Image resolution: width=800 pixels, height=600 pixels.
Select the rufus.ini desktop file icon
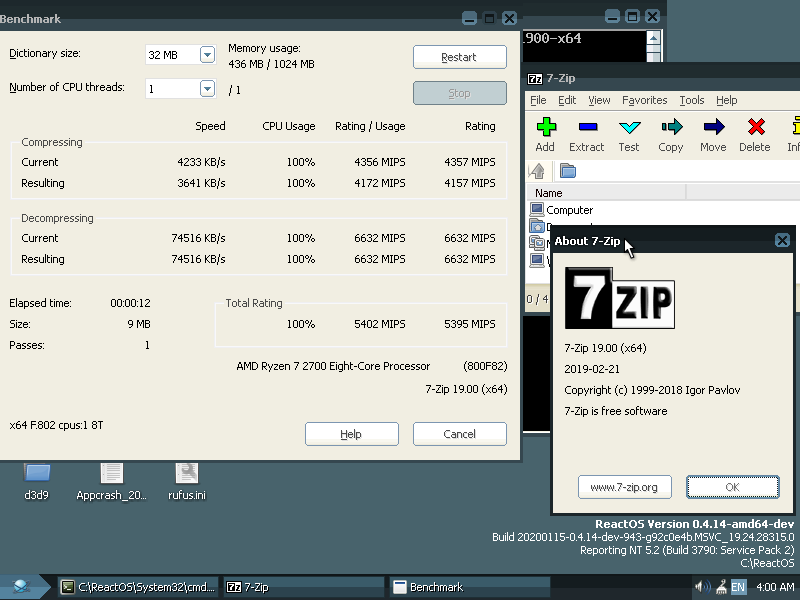[x=187, y=481]
